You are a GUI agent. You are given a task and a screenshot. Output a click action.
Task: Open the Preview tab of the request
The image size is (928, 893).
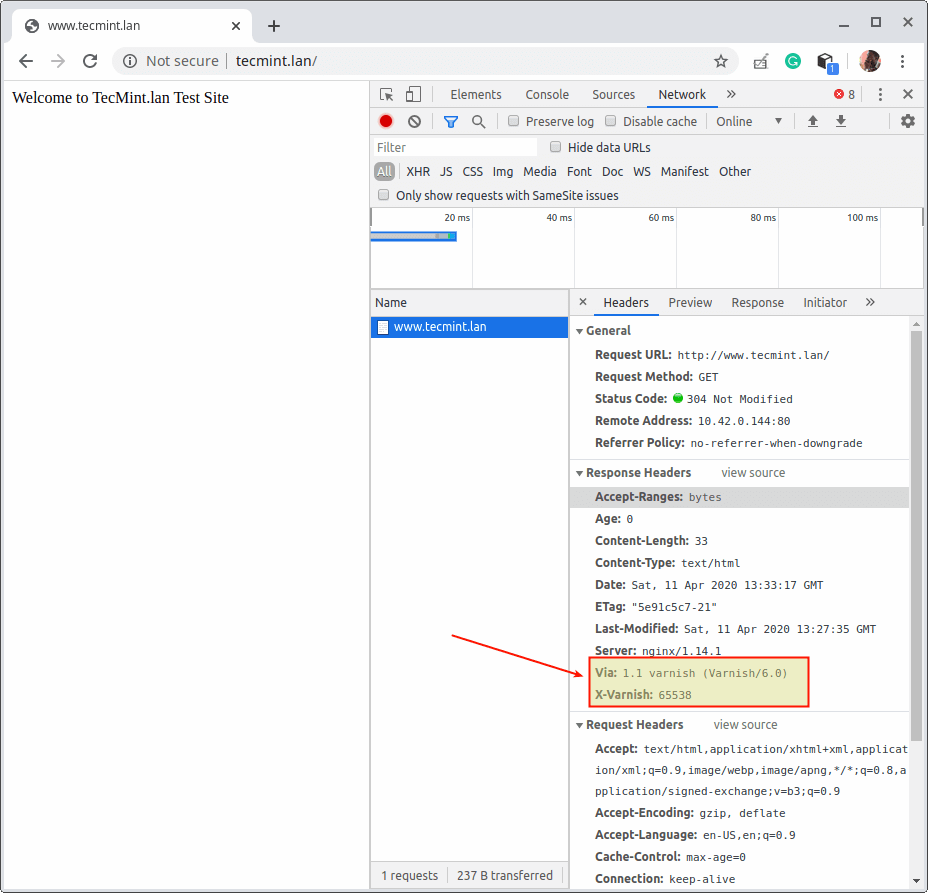(690, 302)
